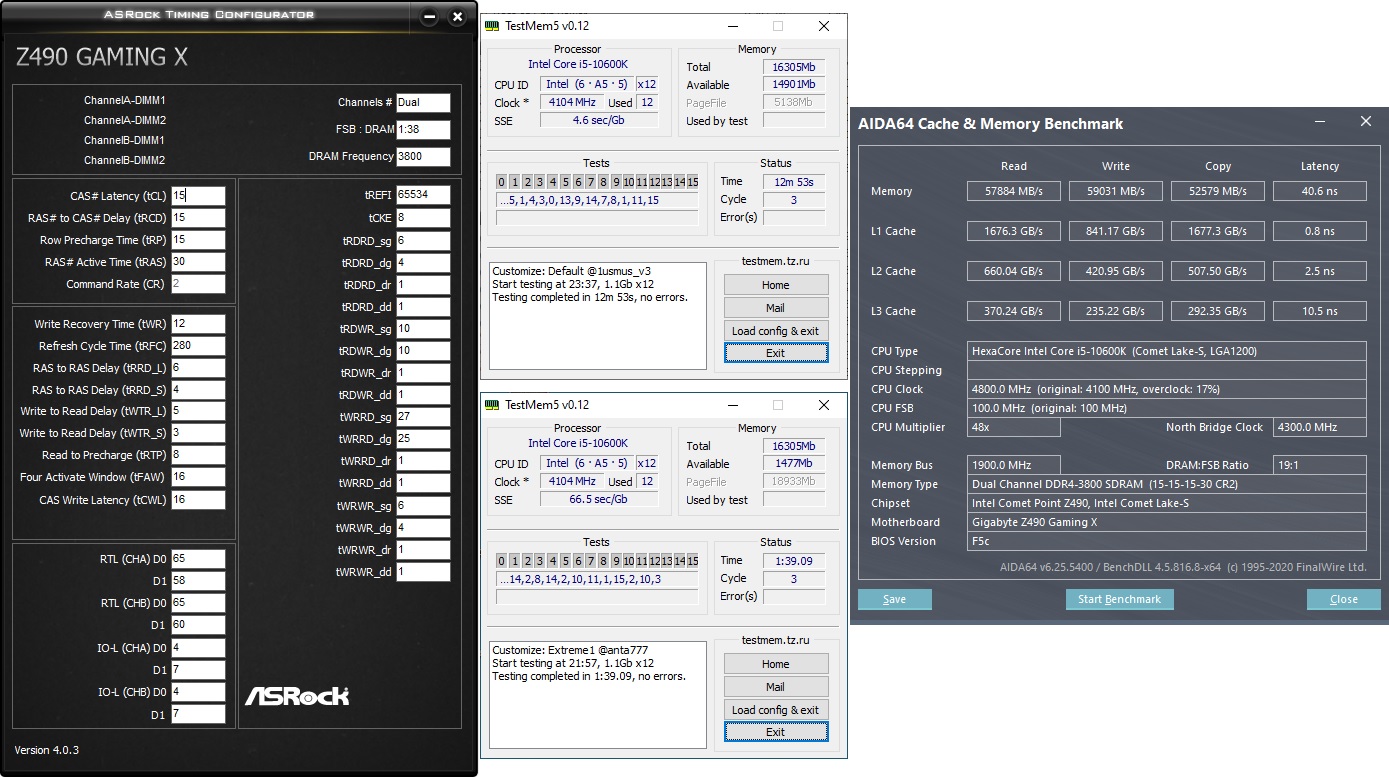Minimize the TestMem5 window with Extreme1 config
1389x777 pixels.
tap(732, 405)
